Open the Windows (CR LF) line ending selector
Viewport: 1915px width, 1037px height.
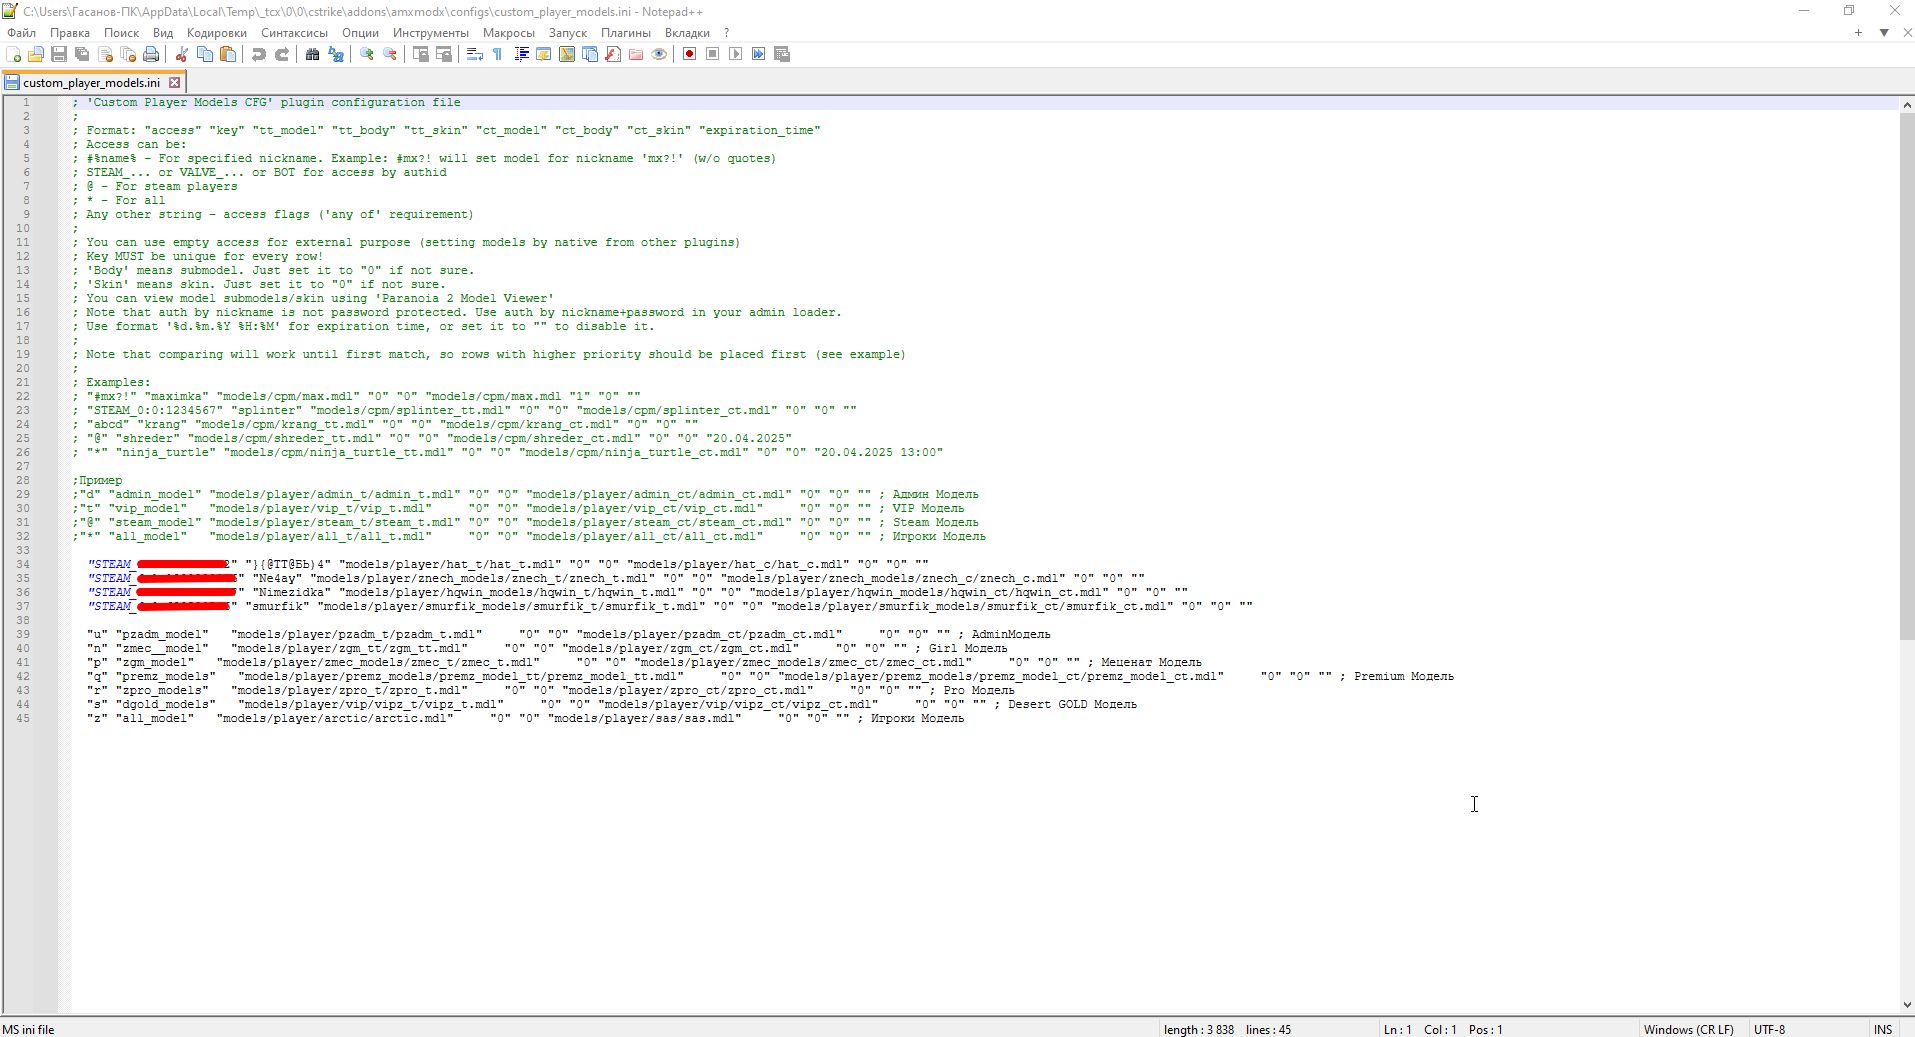(1688, 1029)
